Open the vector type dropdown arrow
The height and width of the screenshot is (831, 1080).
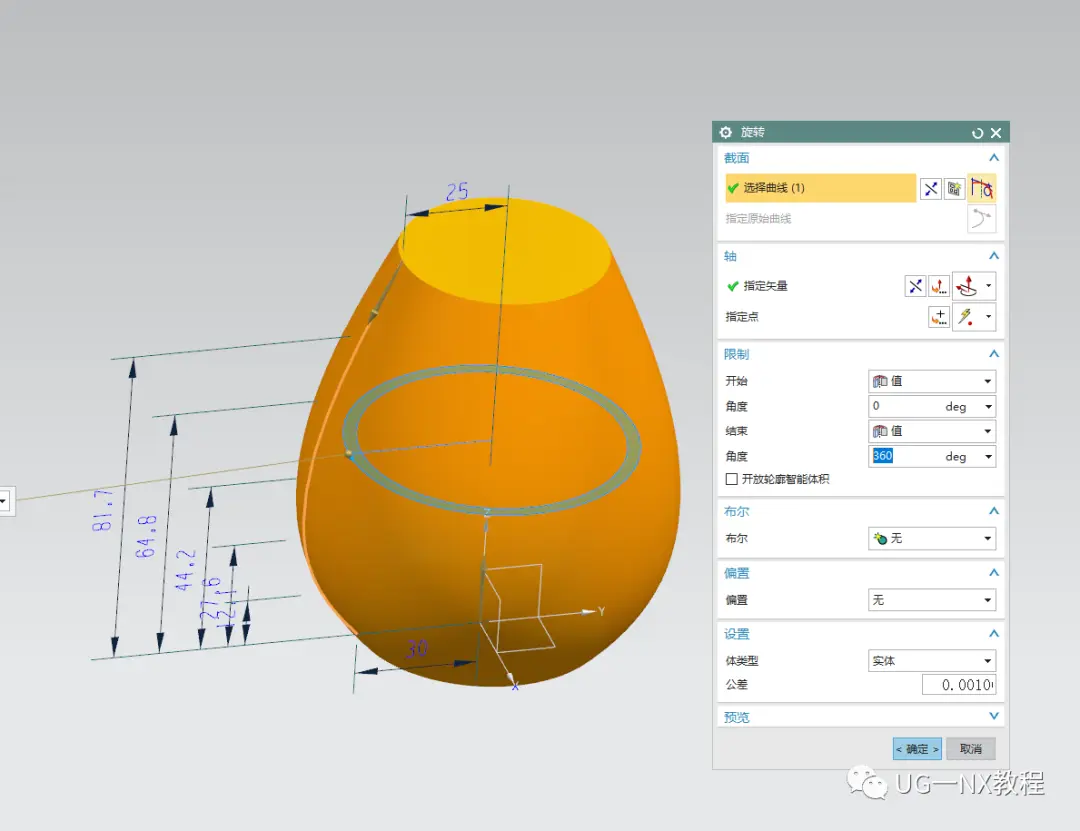pyautogui.click(x=988, y=286)
